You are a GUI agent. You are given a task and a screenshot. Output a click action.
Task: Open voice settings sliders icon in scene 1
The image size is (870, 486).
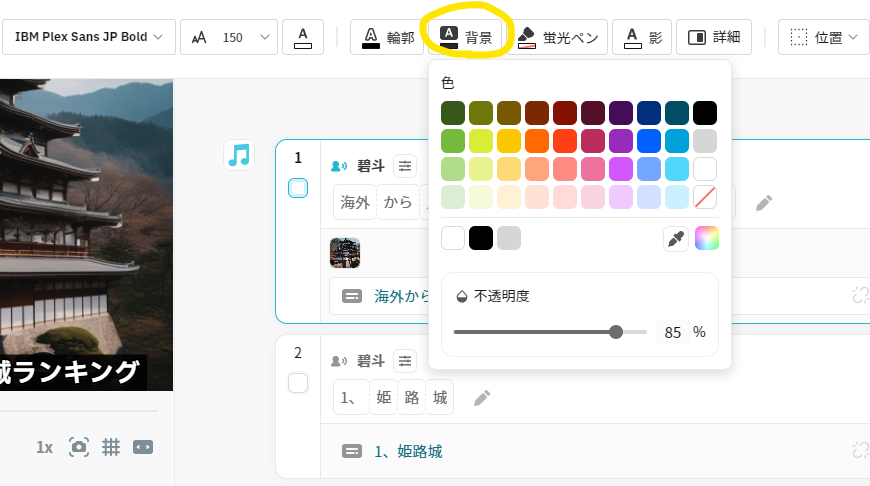[x=404, y=166]
